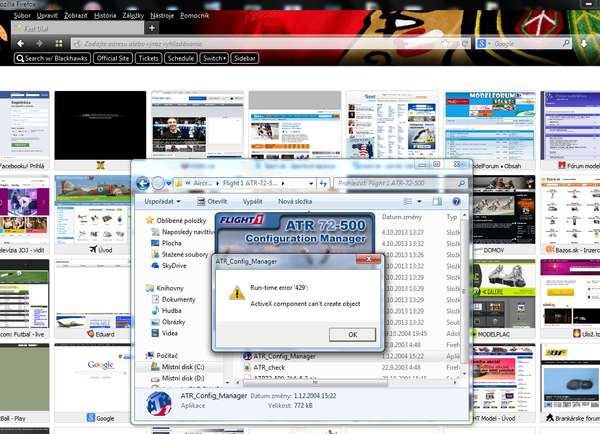Open the Google thumbnail tile
The height and width of the screenshot is (434, 600).
click(x=100, y=382)
